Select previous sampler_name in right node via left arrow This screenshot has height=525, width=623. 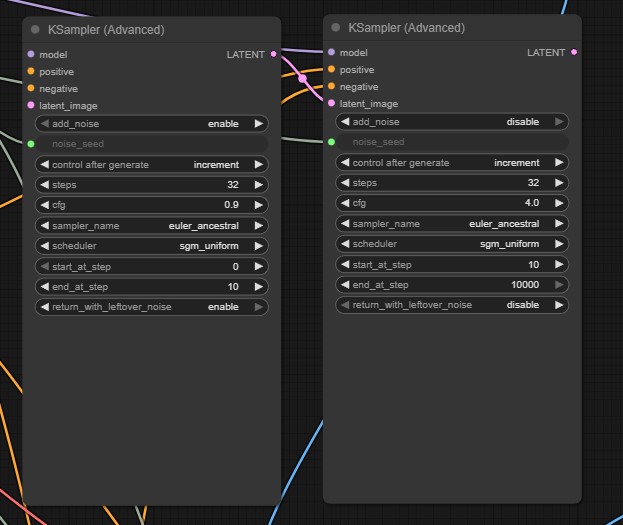point(345,224)
